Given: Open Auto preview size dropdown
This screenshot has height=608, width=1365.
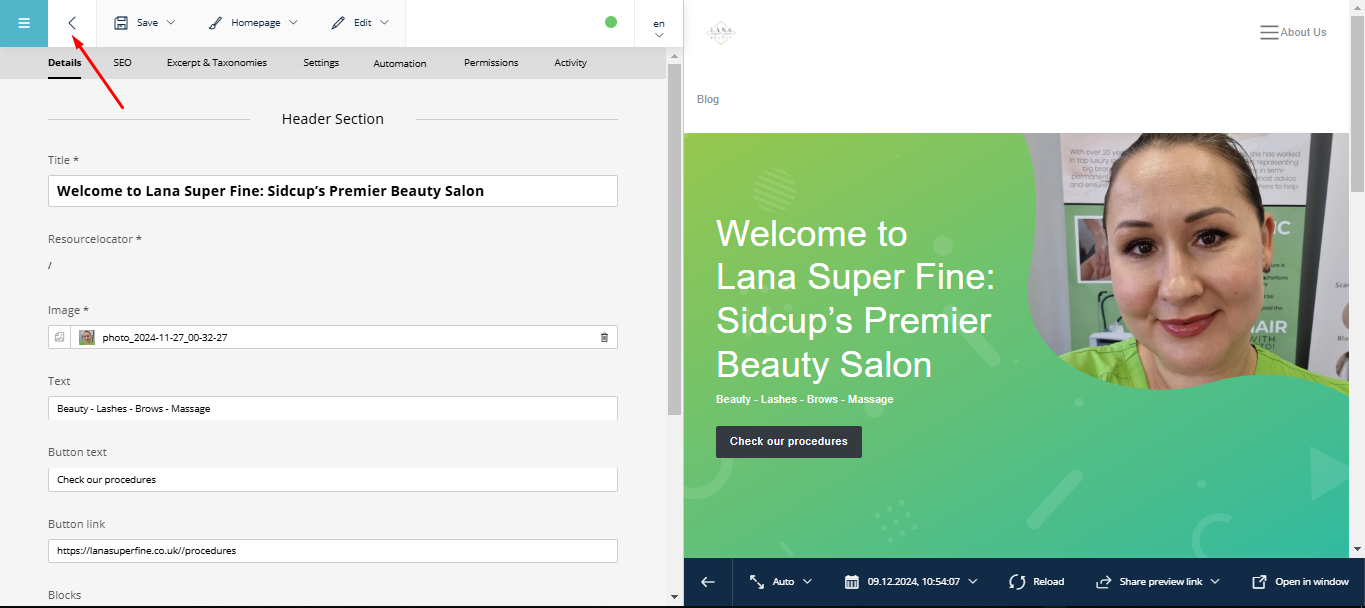Looking at the screenshot, I should tap(781, 582).
